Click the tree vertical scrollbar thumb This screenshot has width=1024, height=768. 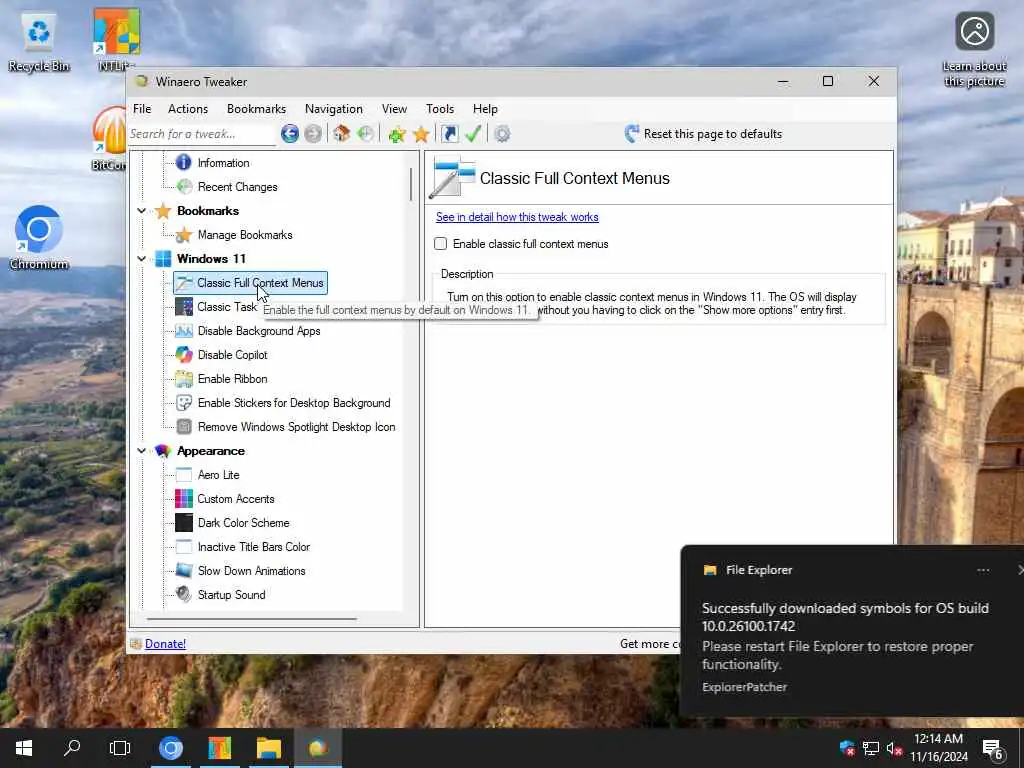411,184
